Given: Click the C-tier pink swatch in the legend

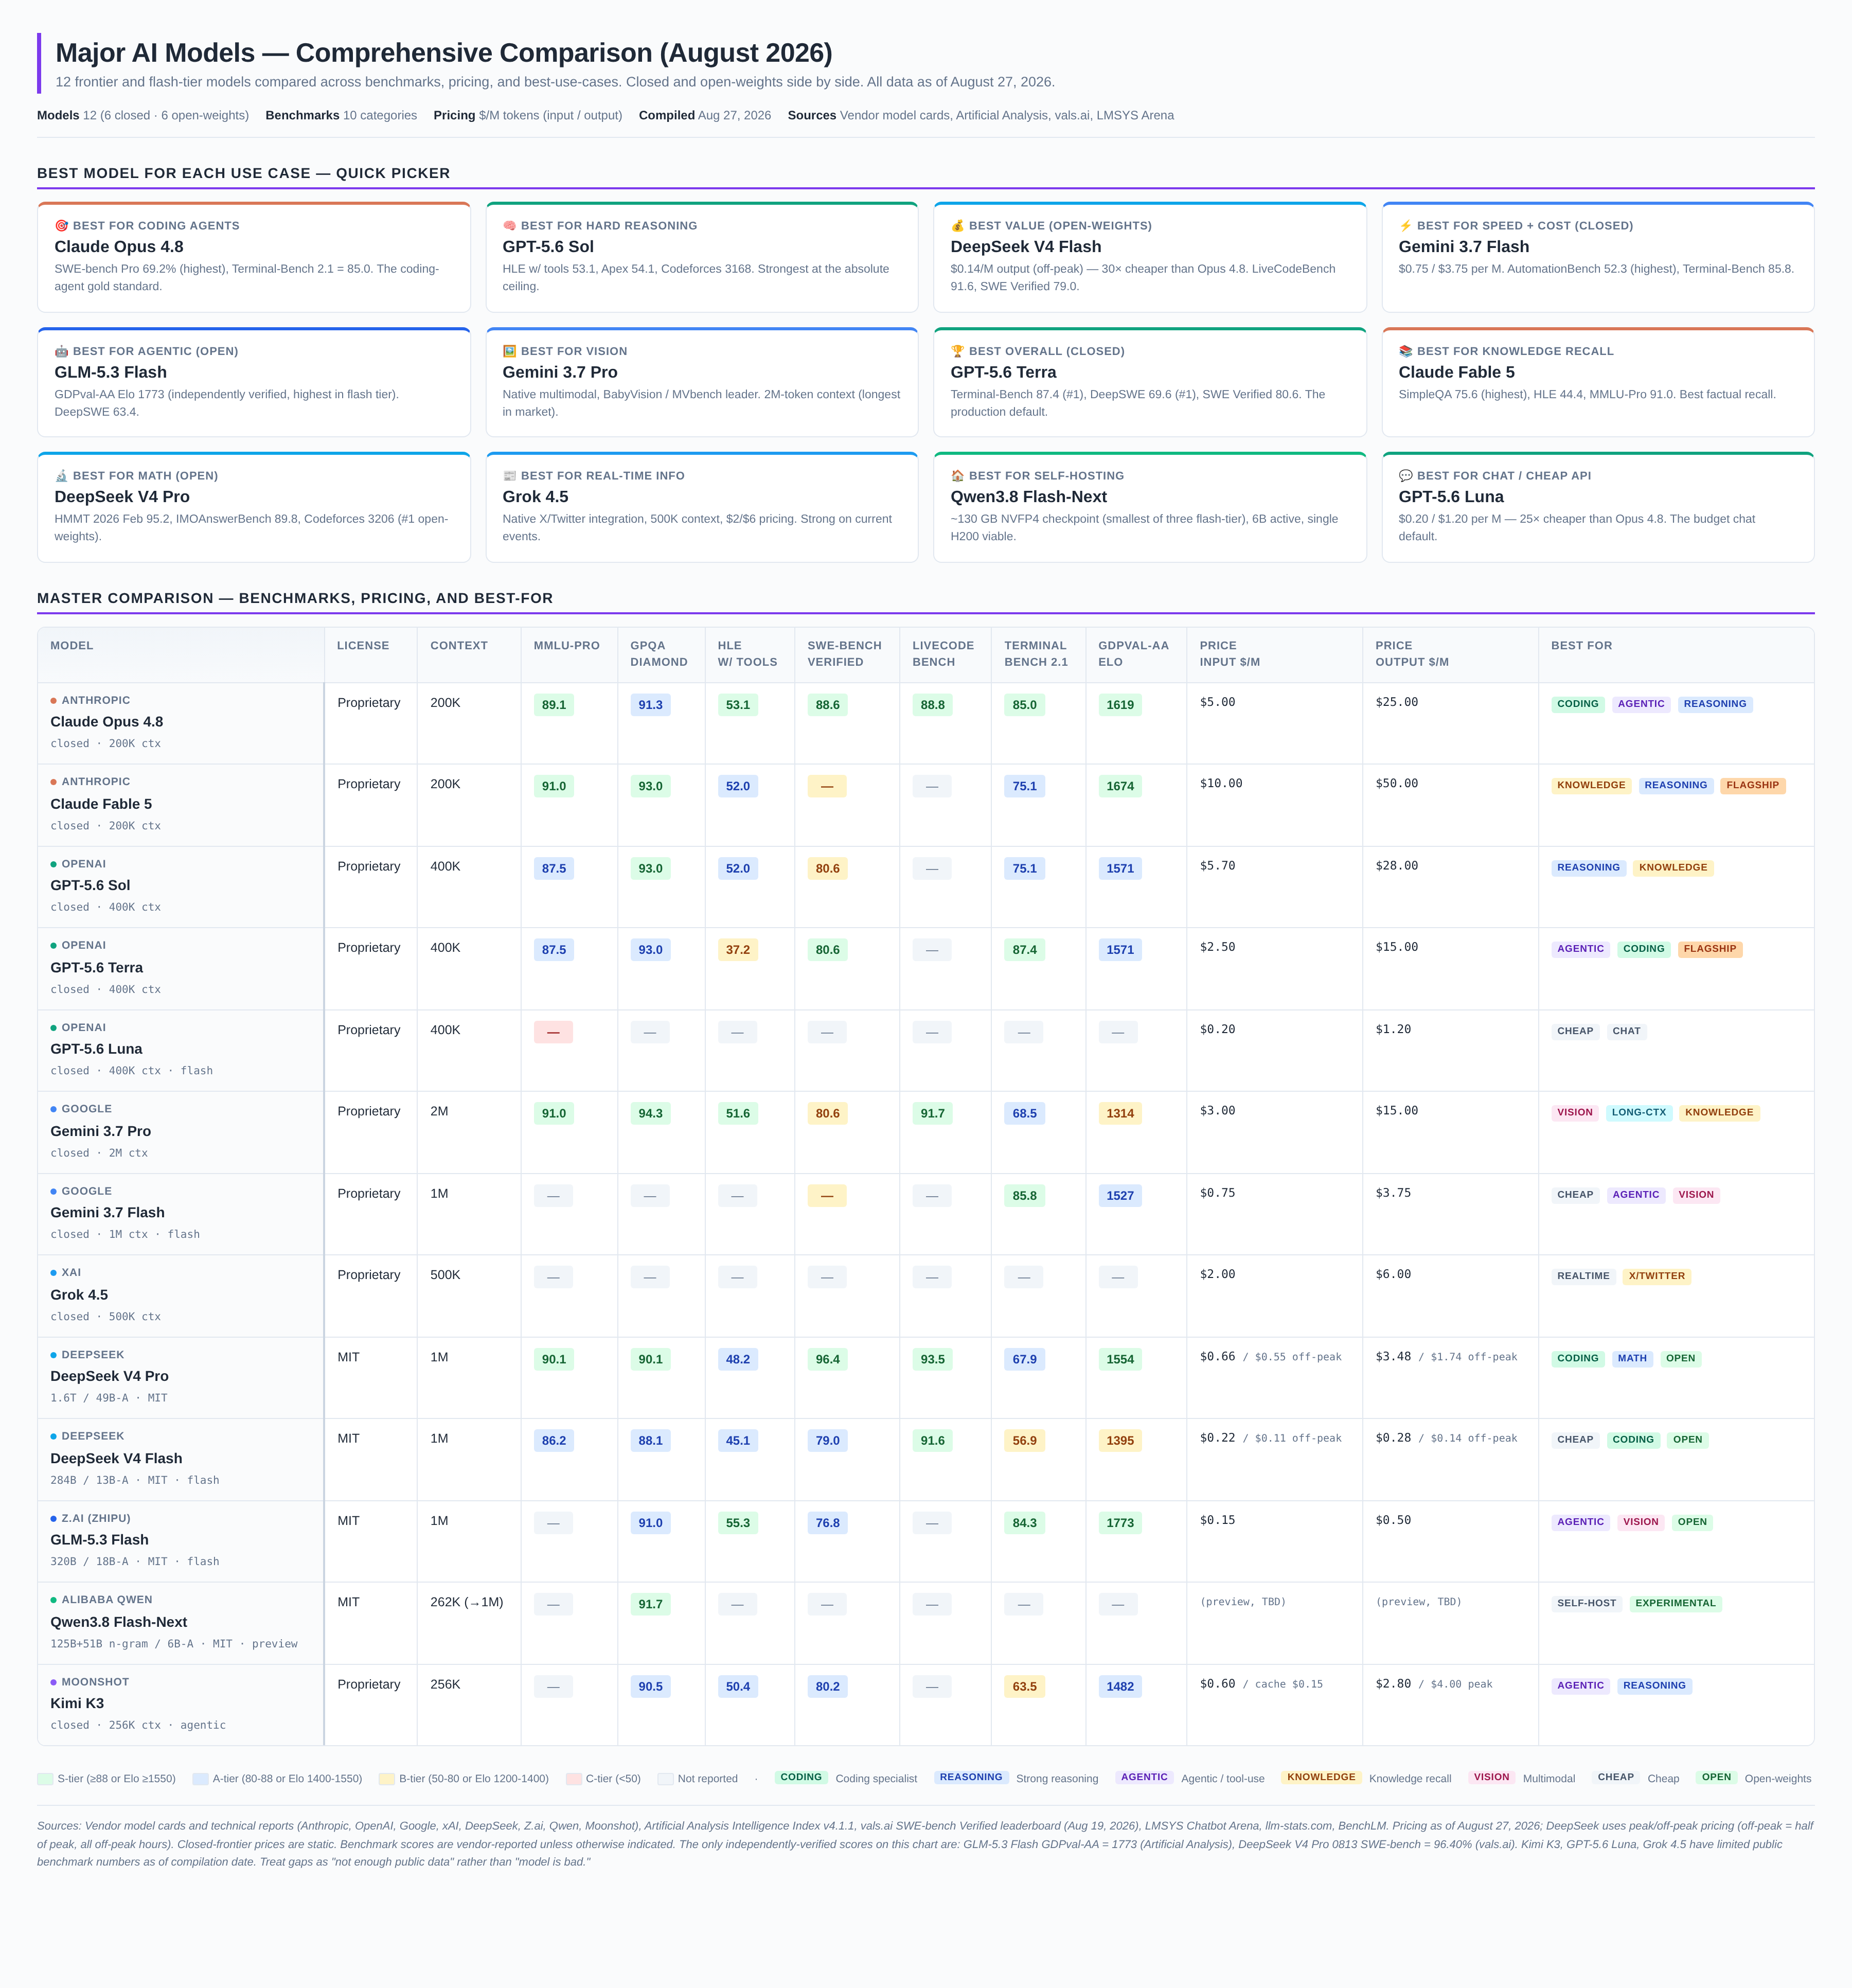Looking at the screenshot, I should pyautogui.click(x=574, y=1779).
